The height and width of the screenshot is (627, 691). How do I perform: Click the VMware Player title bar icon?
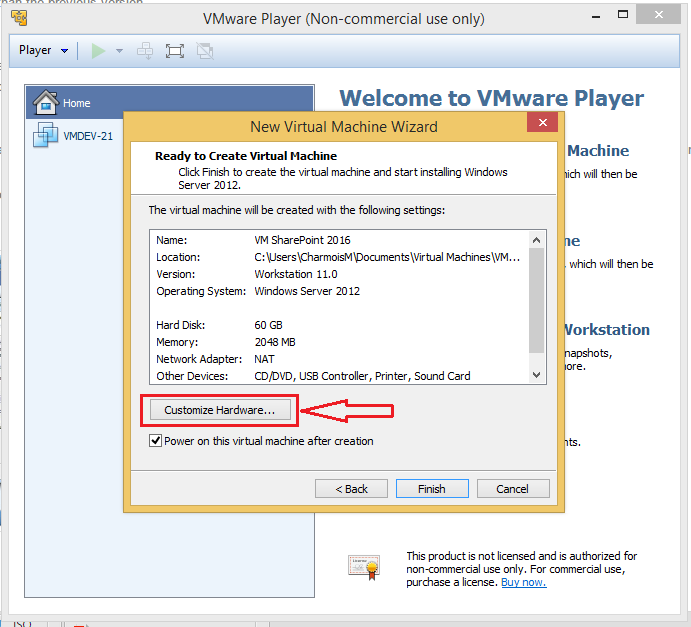[19, 18]
